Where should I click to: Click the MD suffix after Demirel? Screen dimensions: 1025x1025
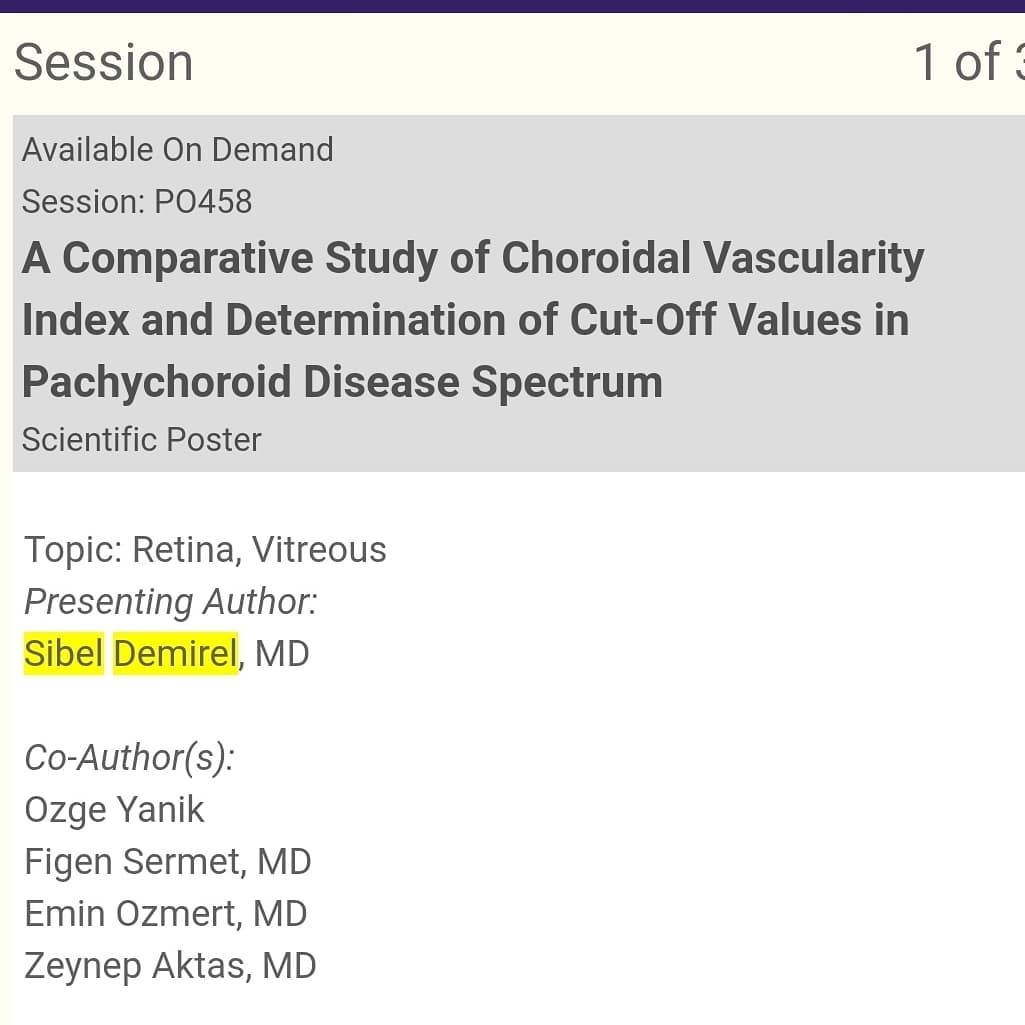282,654
